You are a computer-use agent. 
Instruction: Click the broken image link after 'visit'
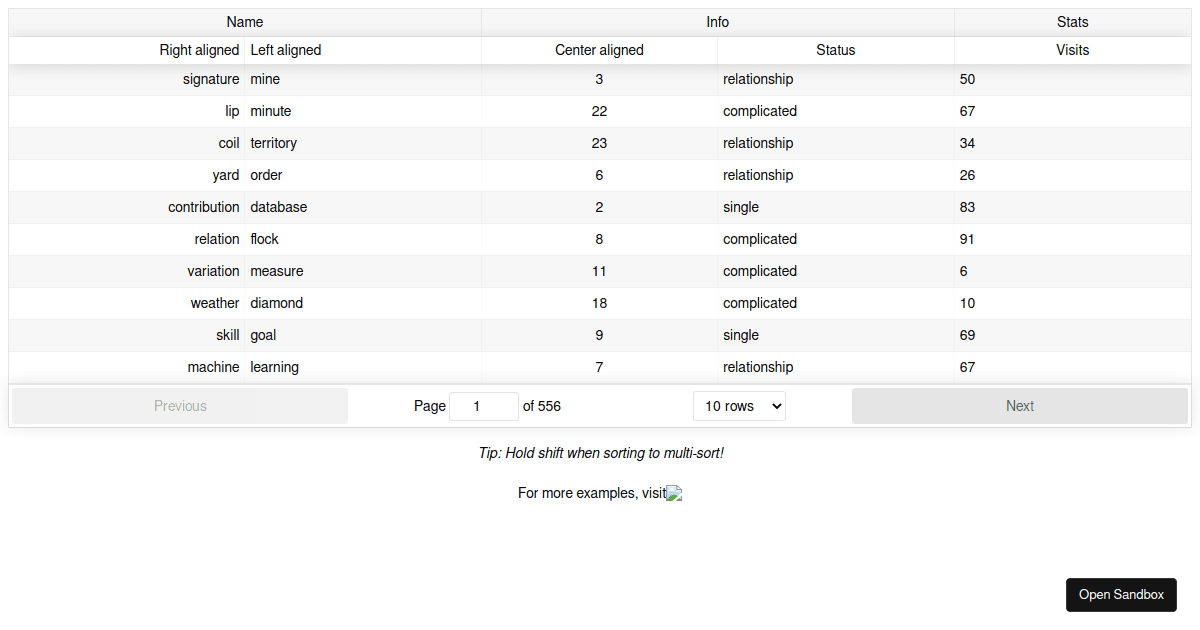(674, 493)
